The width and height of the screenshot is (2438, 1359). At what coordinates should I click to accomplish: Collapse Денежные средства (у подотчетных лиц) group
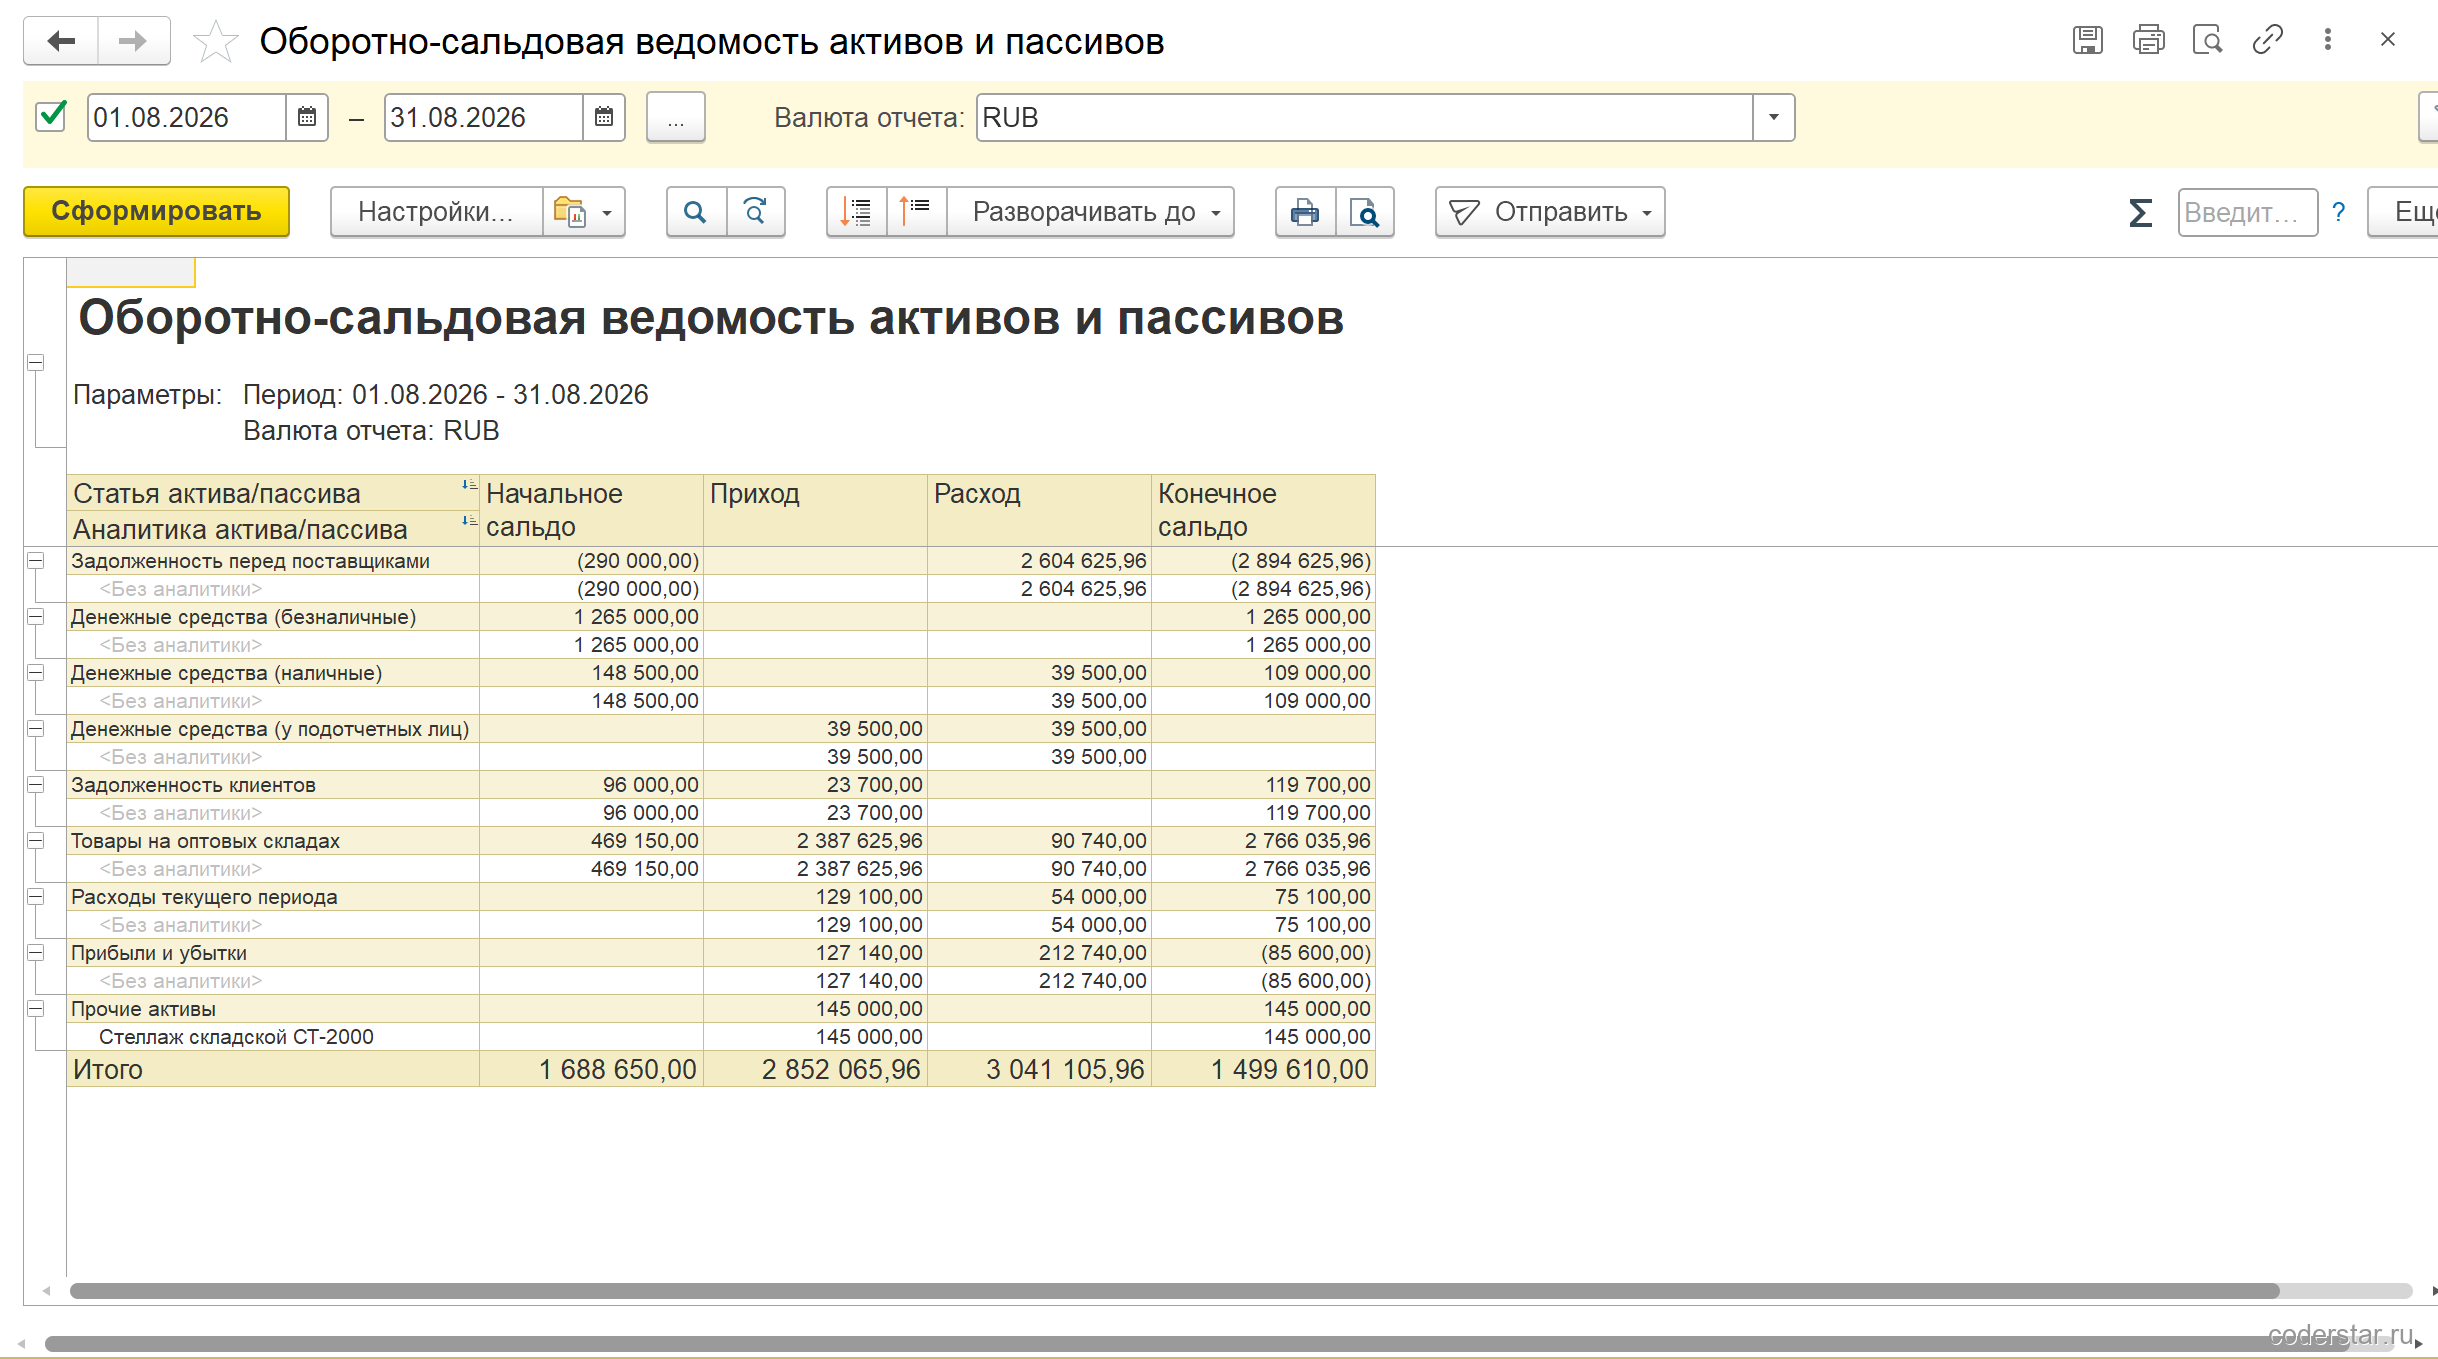pyautogui.click(x=35, y=729)
